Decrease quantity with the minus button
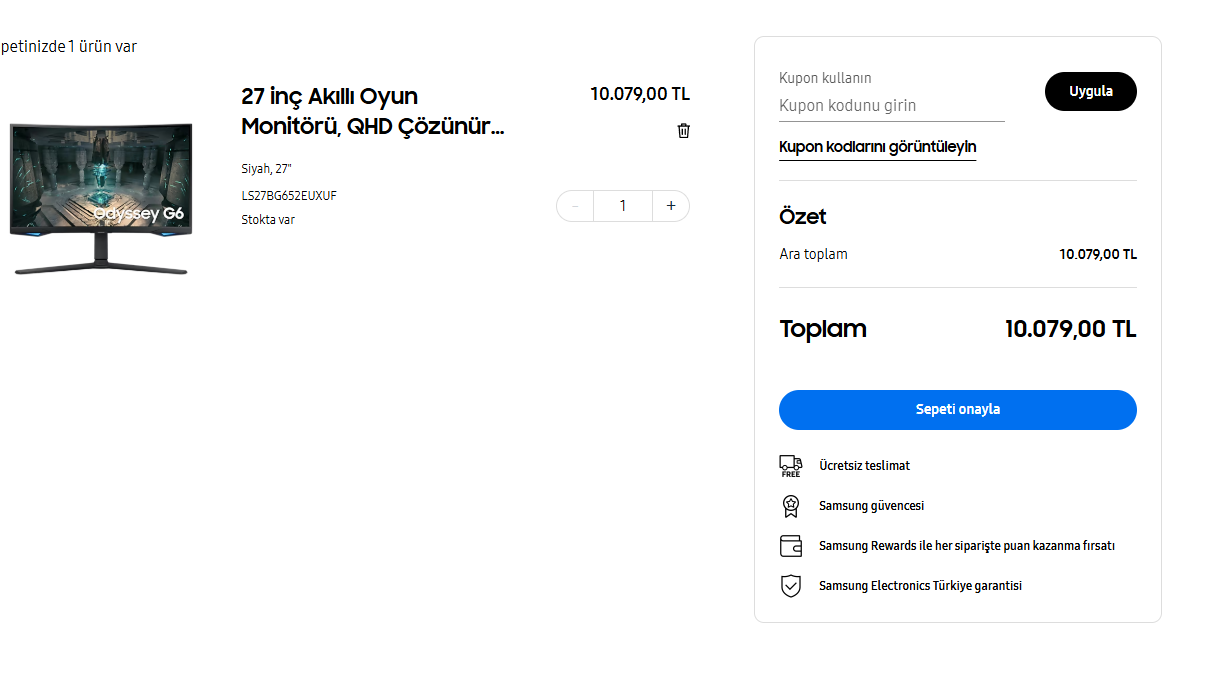The width and height of the screenshot is (1213, 688). (x=575, y=206)
